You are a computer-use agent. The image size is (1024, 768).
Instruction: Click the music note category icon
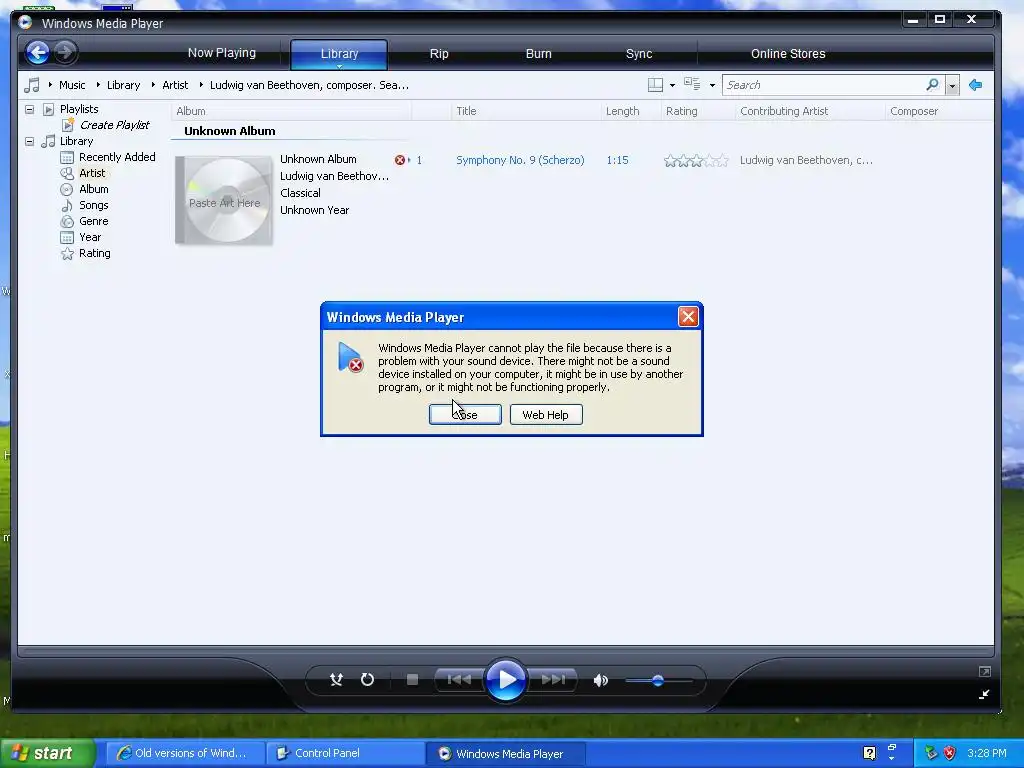[x=32, y=85]
